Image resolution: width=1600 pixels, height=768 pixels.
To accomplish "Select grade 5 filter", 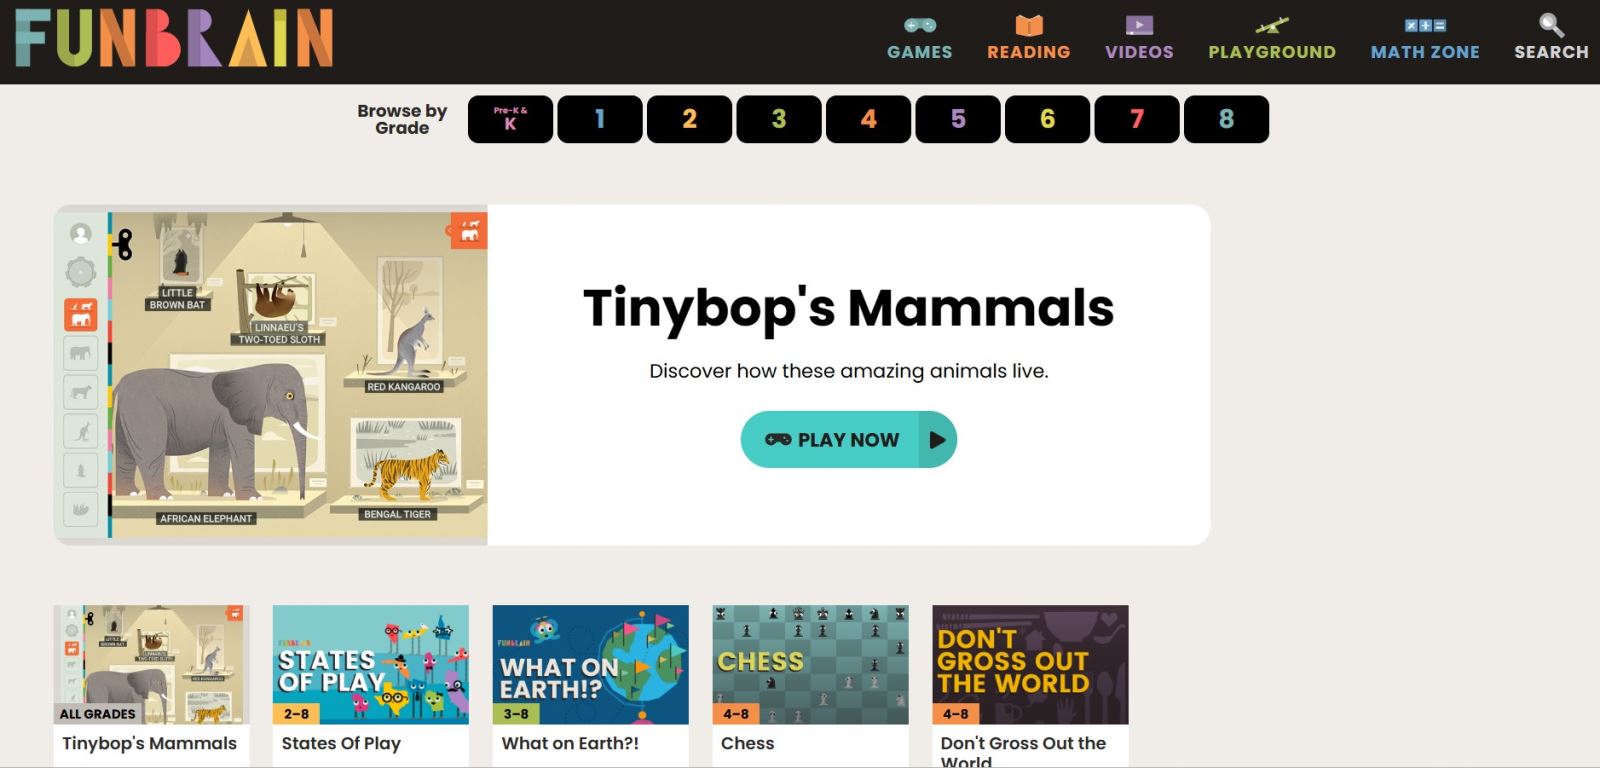I will pos(958,119).
